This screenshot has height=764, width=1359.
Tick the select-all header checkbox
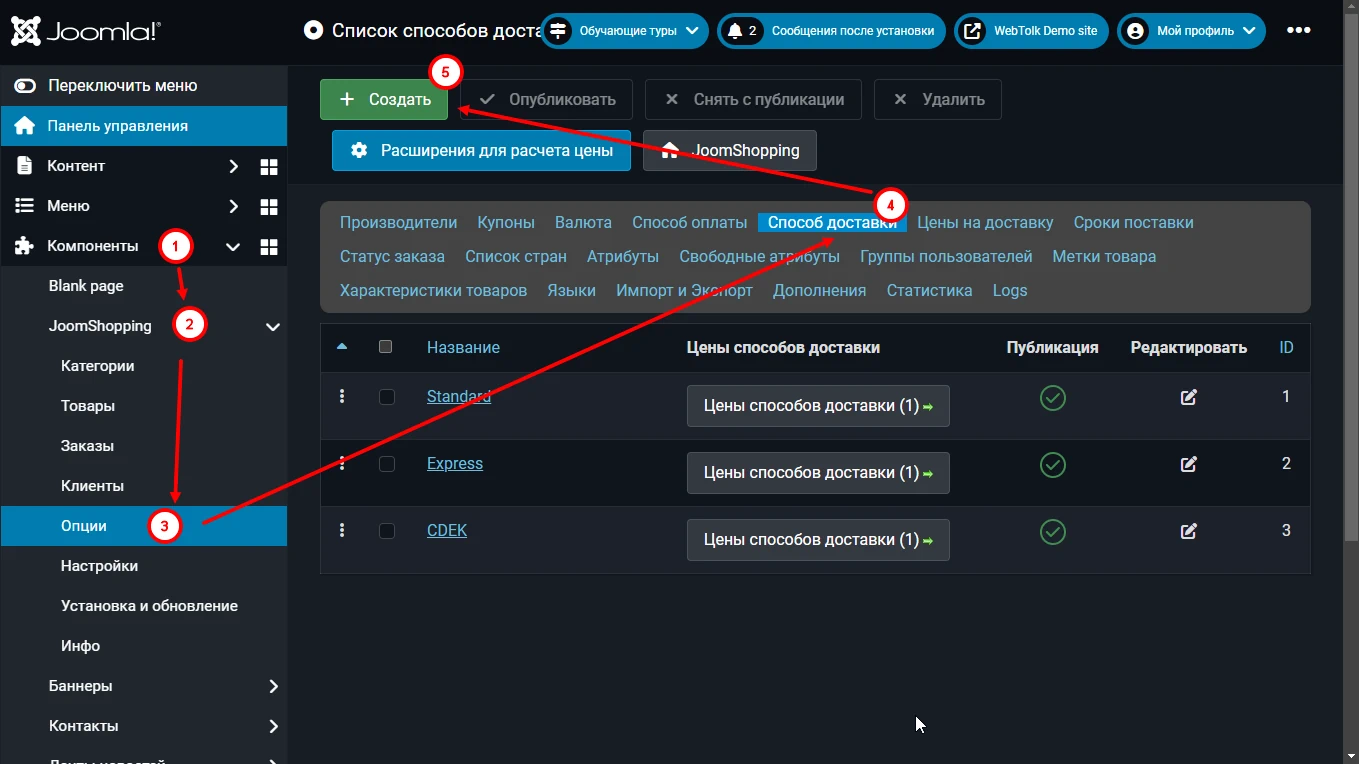coord(386,347)
